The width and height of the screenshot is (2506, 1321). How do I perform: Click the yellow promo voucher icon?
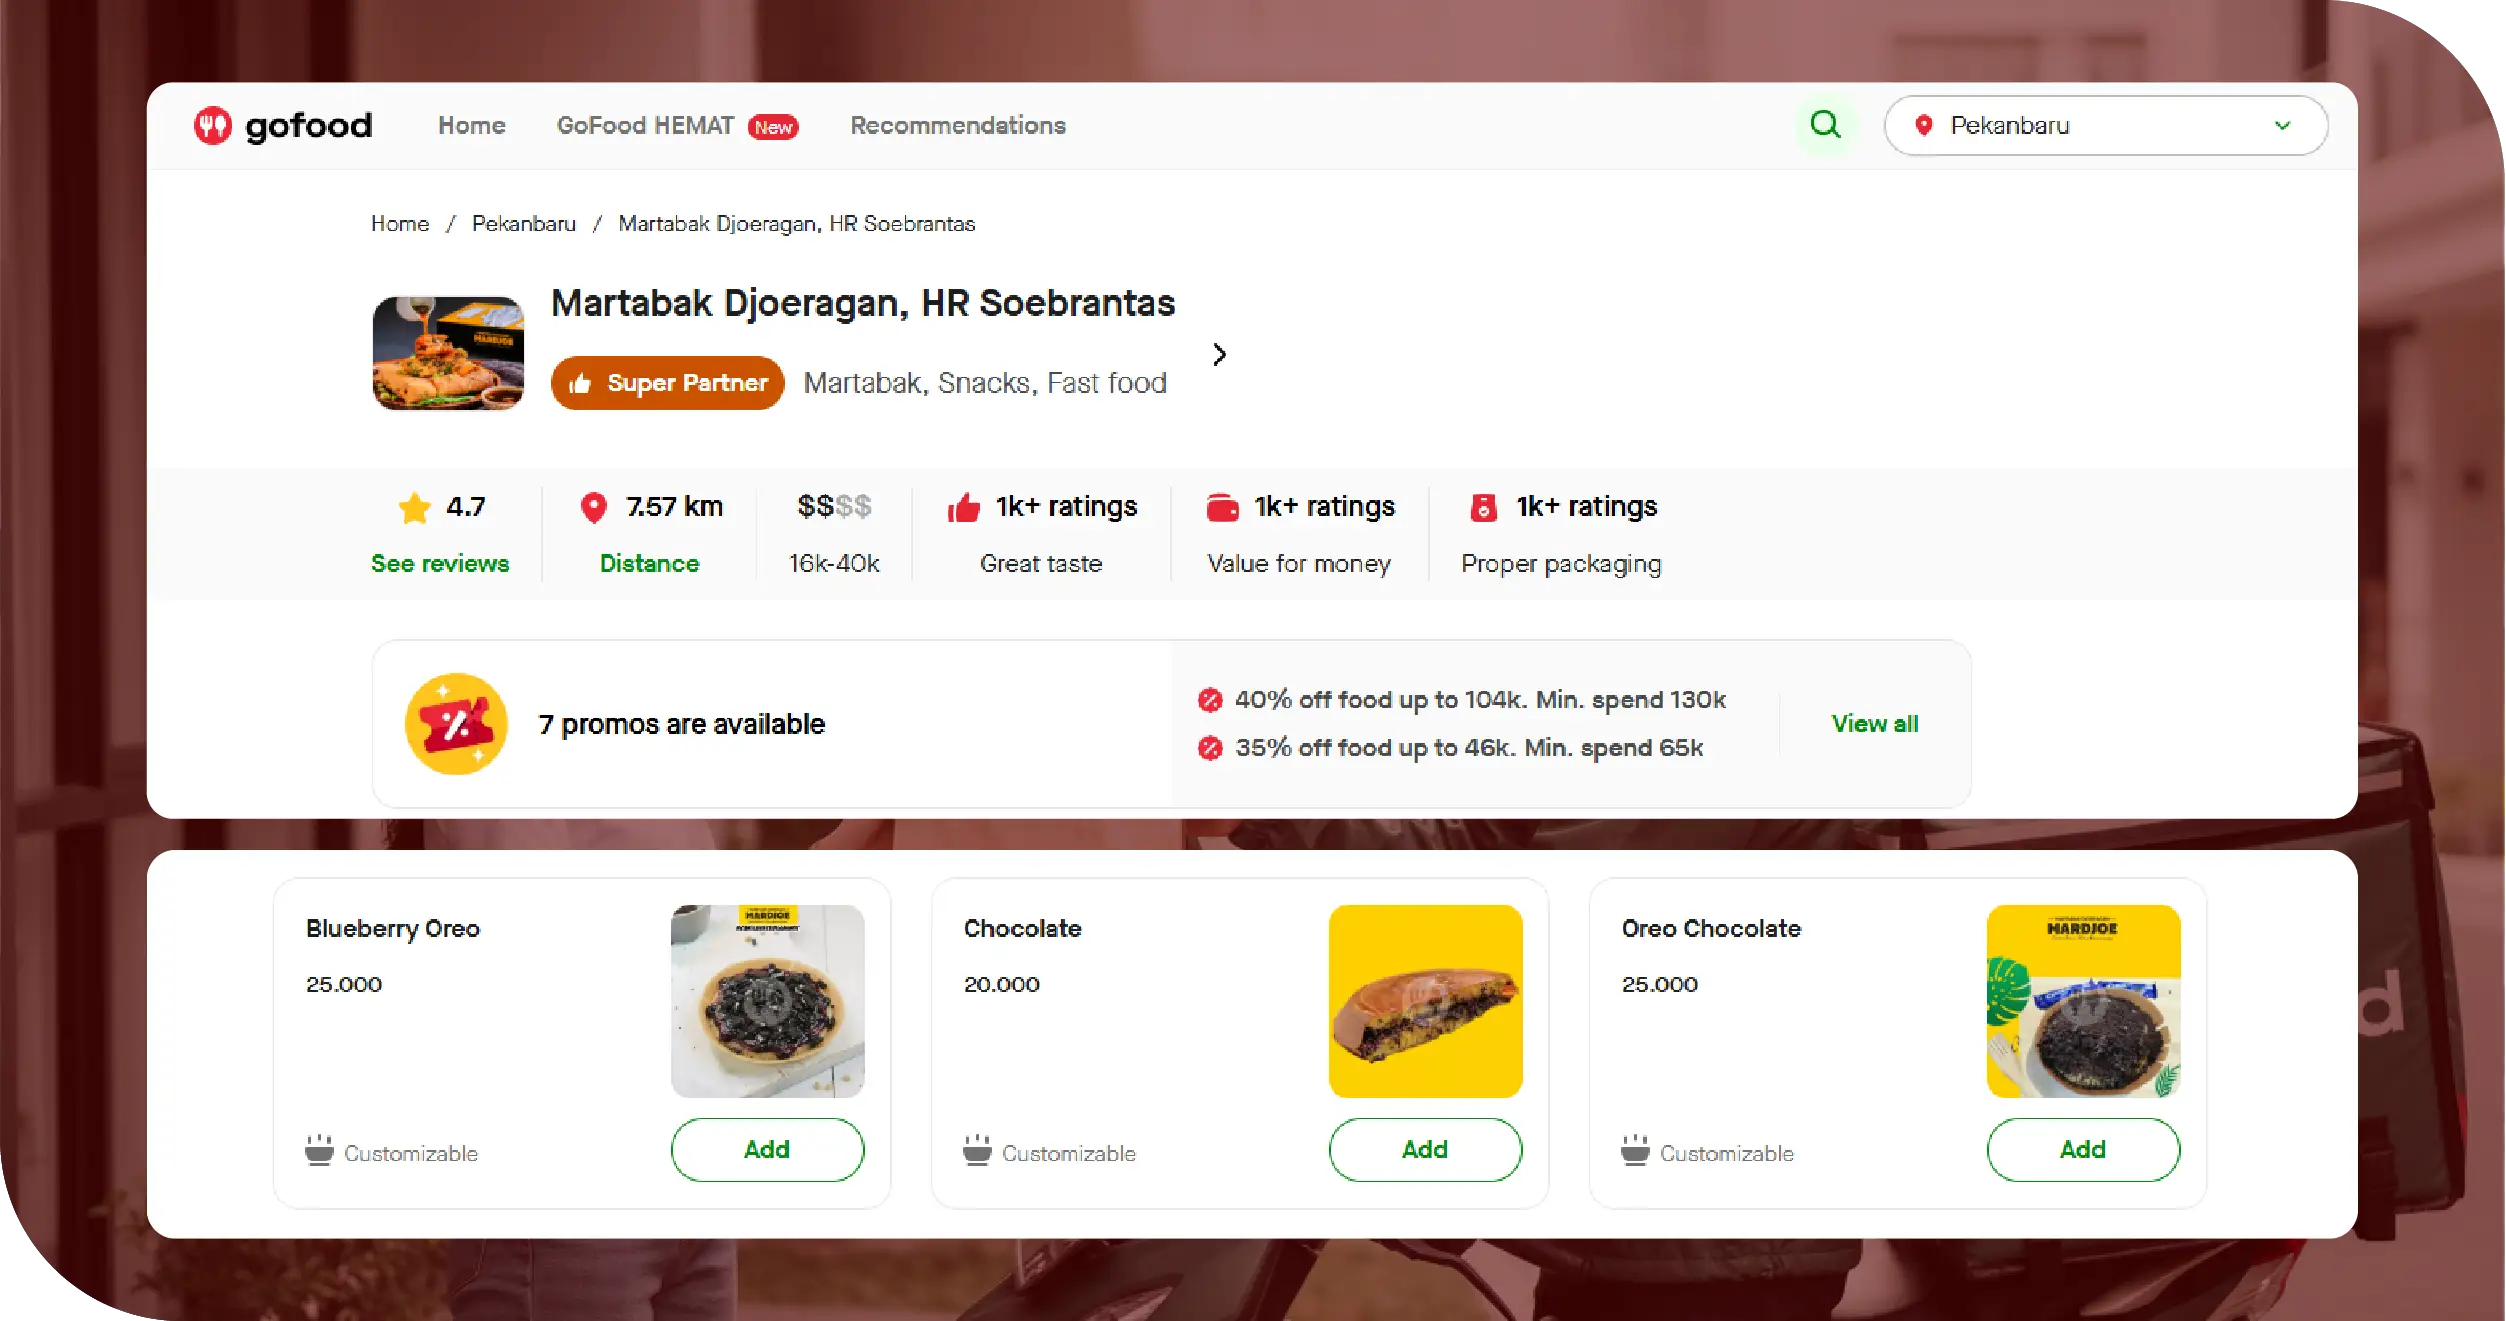click(456, 724)
